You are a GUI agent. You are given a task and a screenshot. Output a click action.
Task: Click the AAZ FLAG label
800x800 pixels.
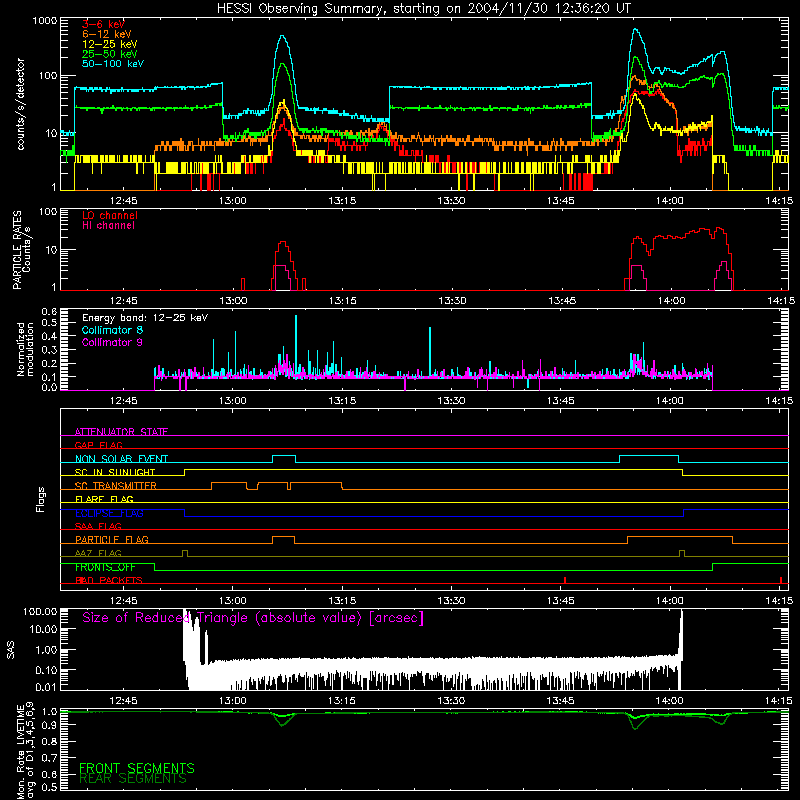[98, 553]
